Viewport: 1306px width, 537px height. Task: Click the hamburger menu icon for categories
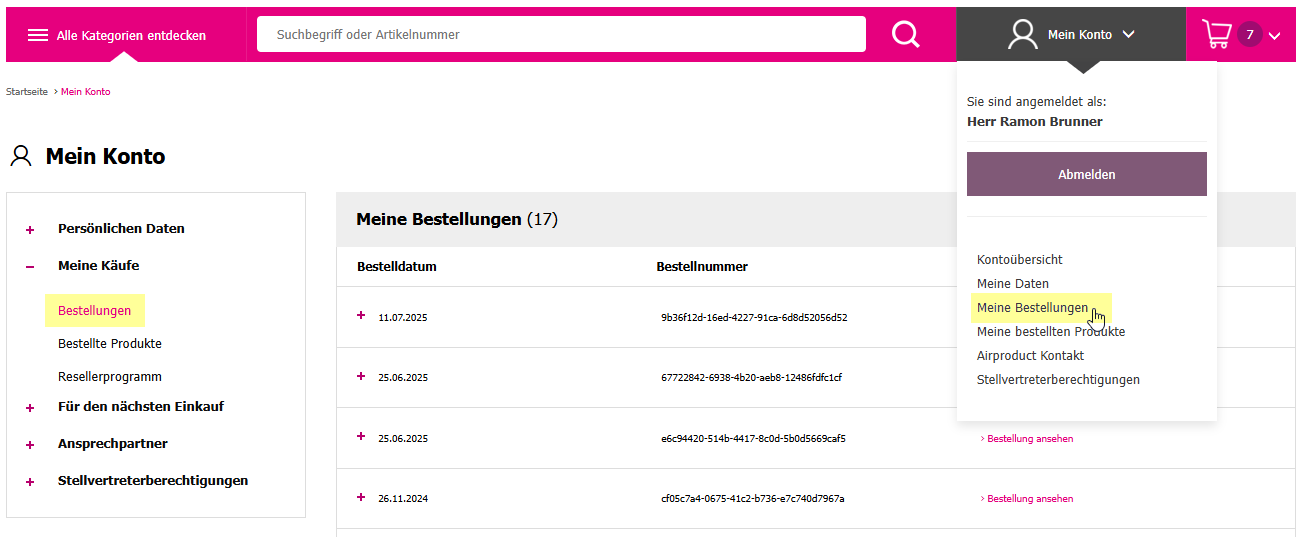click(38, 35)
